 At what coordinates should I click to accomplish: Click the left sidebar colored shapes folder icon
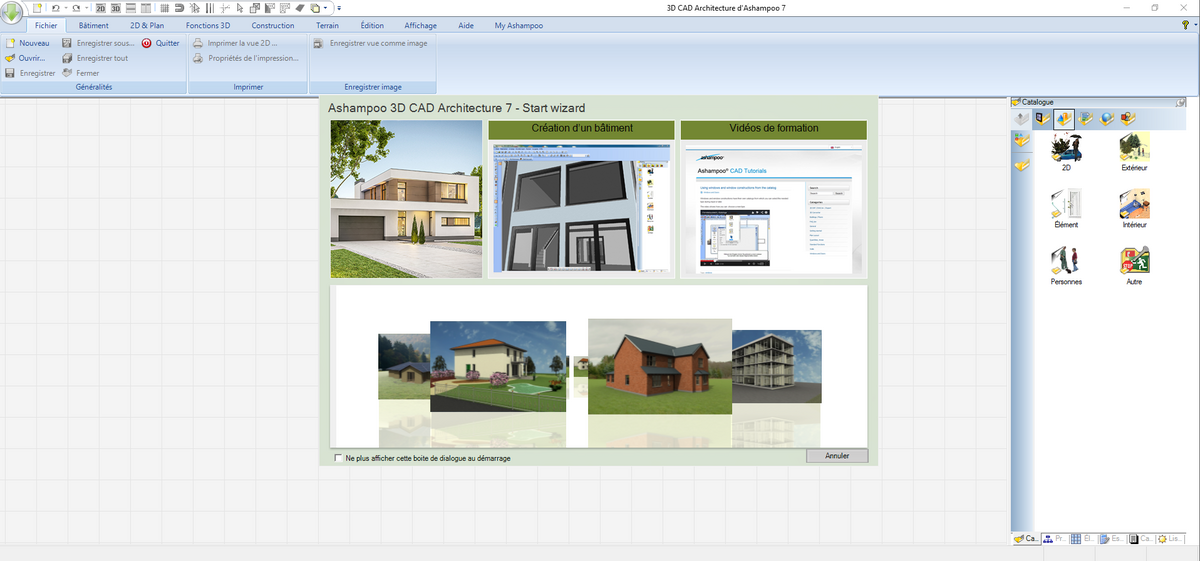tap(1022, 139)
